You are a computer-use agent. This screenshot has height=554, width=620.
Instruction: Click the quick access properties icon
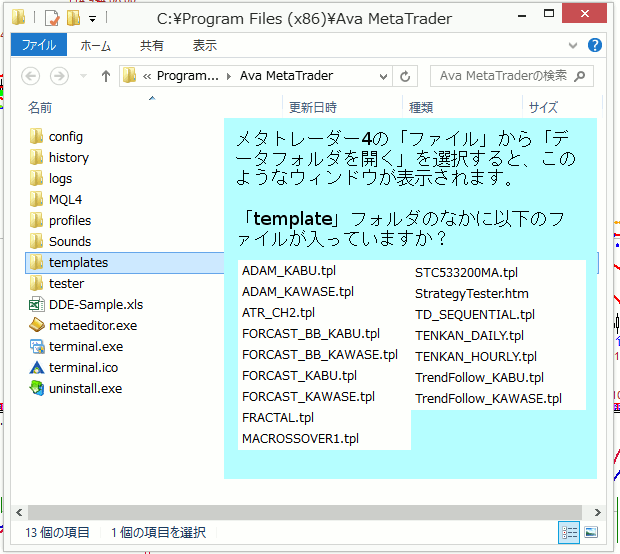click(x=52, y=18)
